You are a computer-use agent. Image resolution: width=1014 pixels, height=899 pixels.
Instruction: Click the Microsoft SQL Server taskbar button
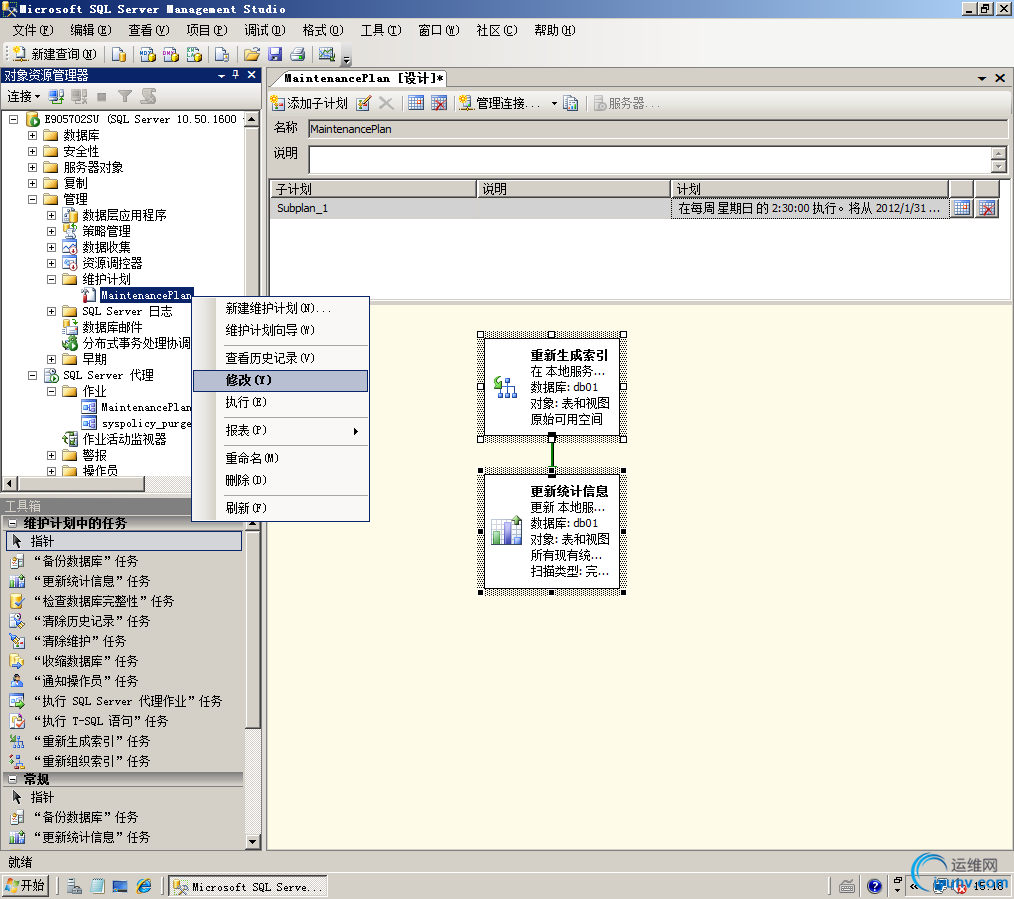pos(248,886)
